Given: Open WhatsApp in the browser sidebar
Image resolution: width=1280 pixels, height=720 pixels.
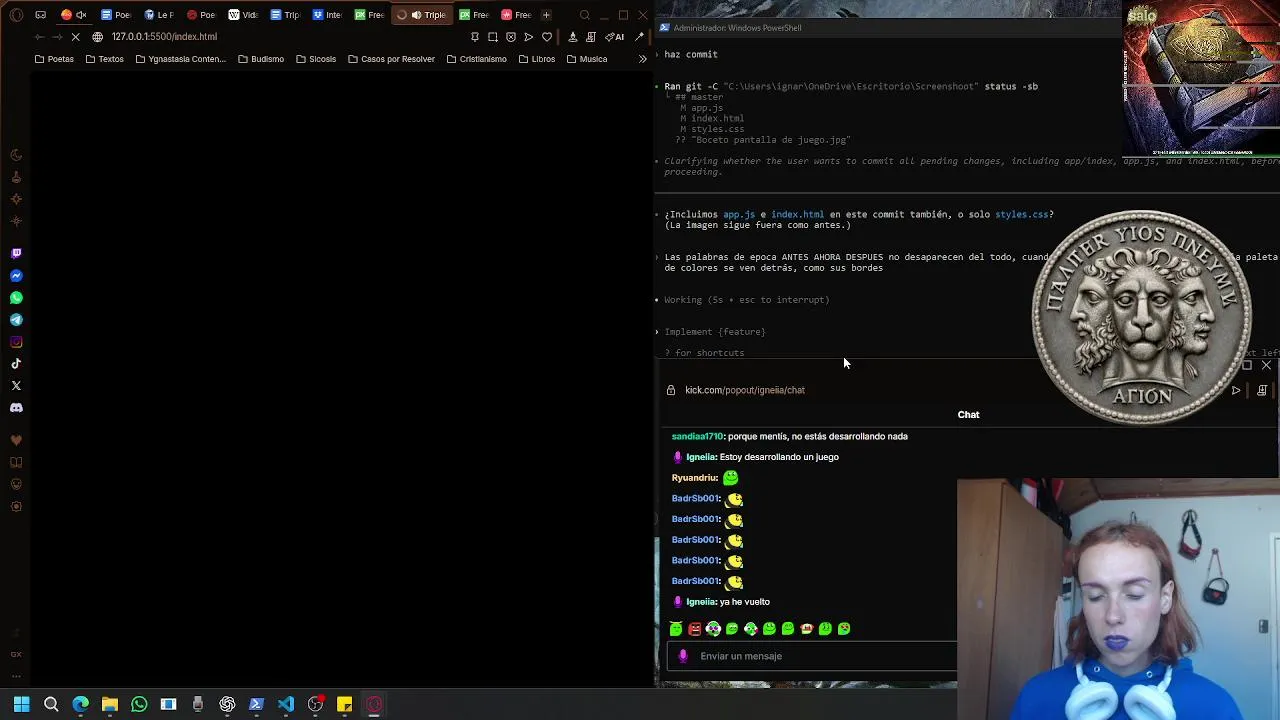Looking at the screenshot, I should [x=16, y=298].
